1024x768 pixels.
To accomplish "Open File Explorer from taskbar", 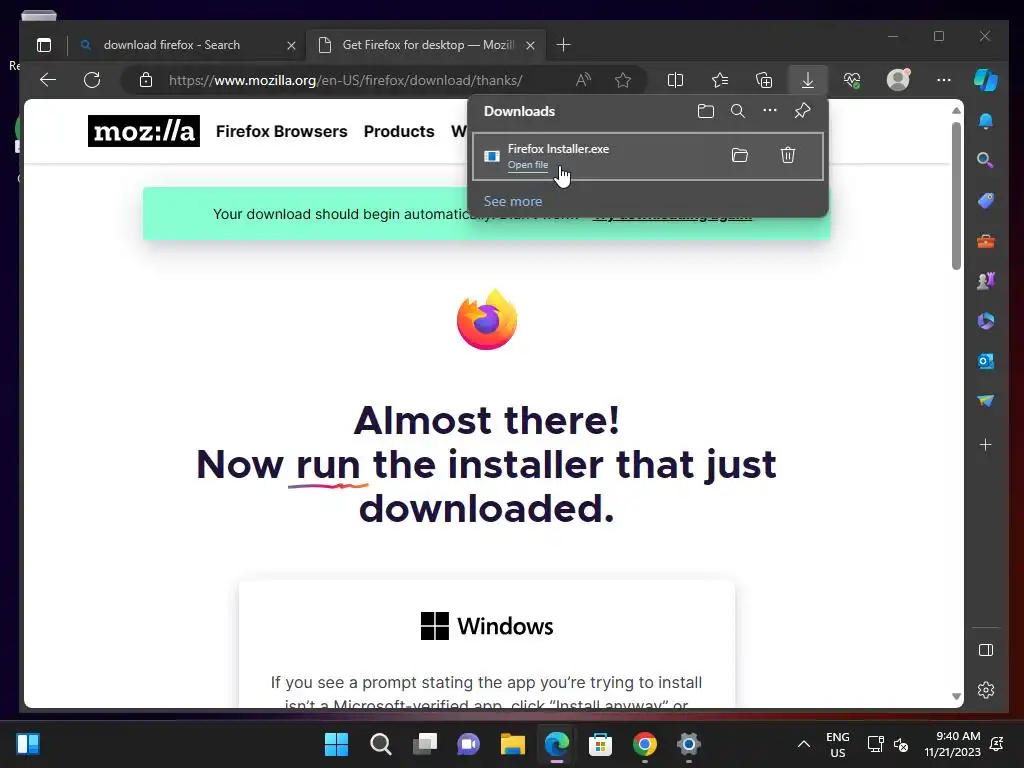I will coord(513,744).
